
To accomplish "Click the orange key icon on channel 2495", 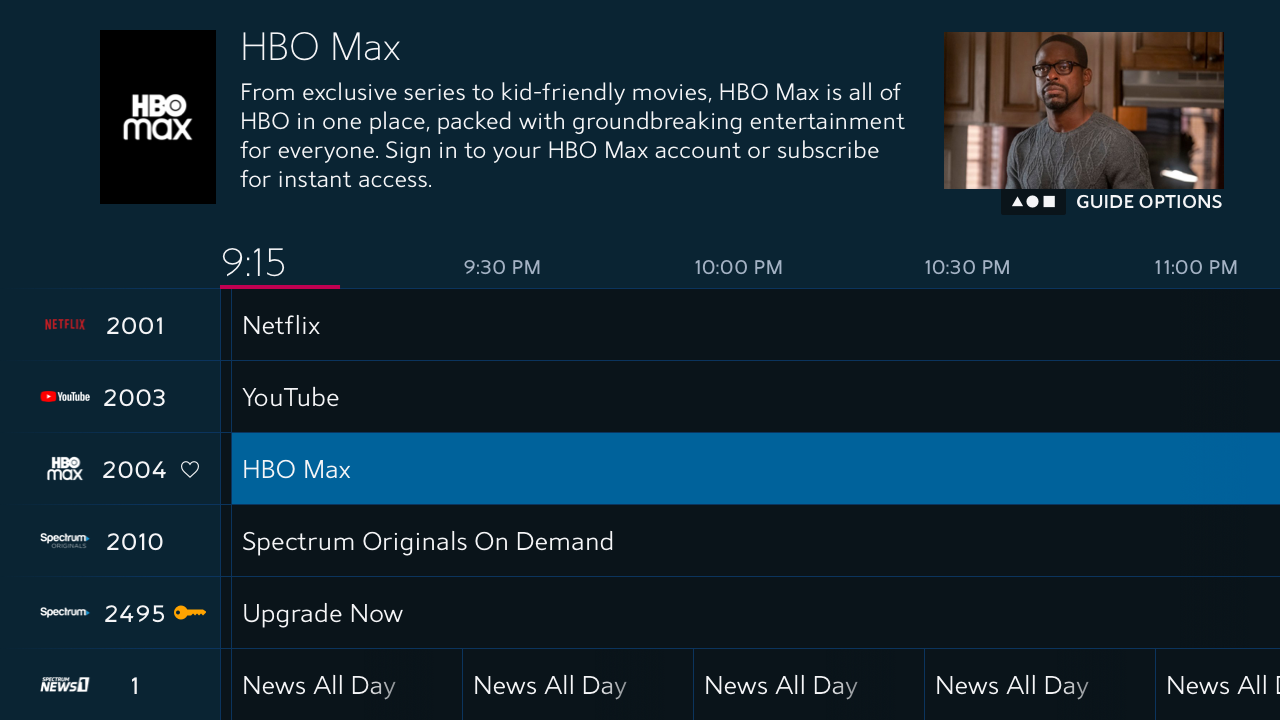I will (x=190, y=612).
